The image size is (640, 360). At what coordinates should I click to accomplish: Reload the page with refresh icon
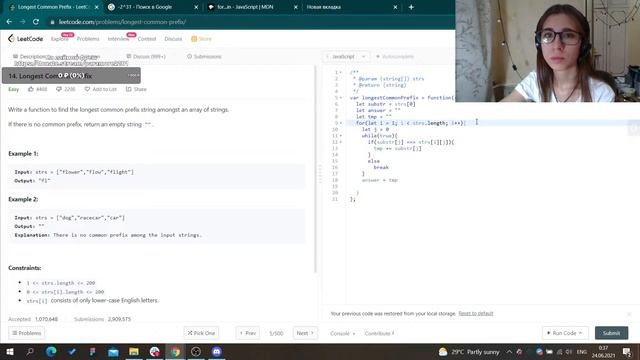tap(36, 22)
